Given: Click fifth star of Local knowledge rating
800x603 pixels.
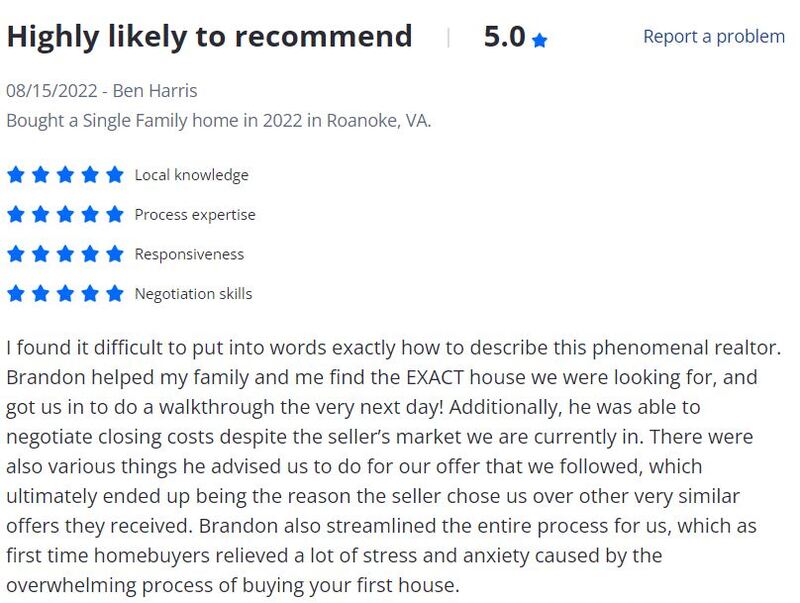Looking at the screenshot, I should click(x=115, y=175).
